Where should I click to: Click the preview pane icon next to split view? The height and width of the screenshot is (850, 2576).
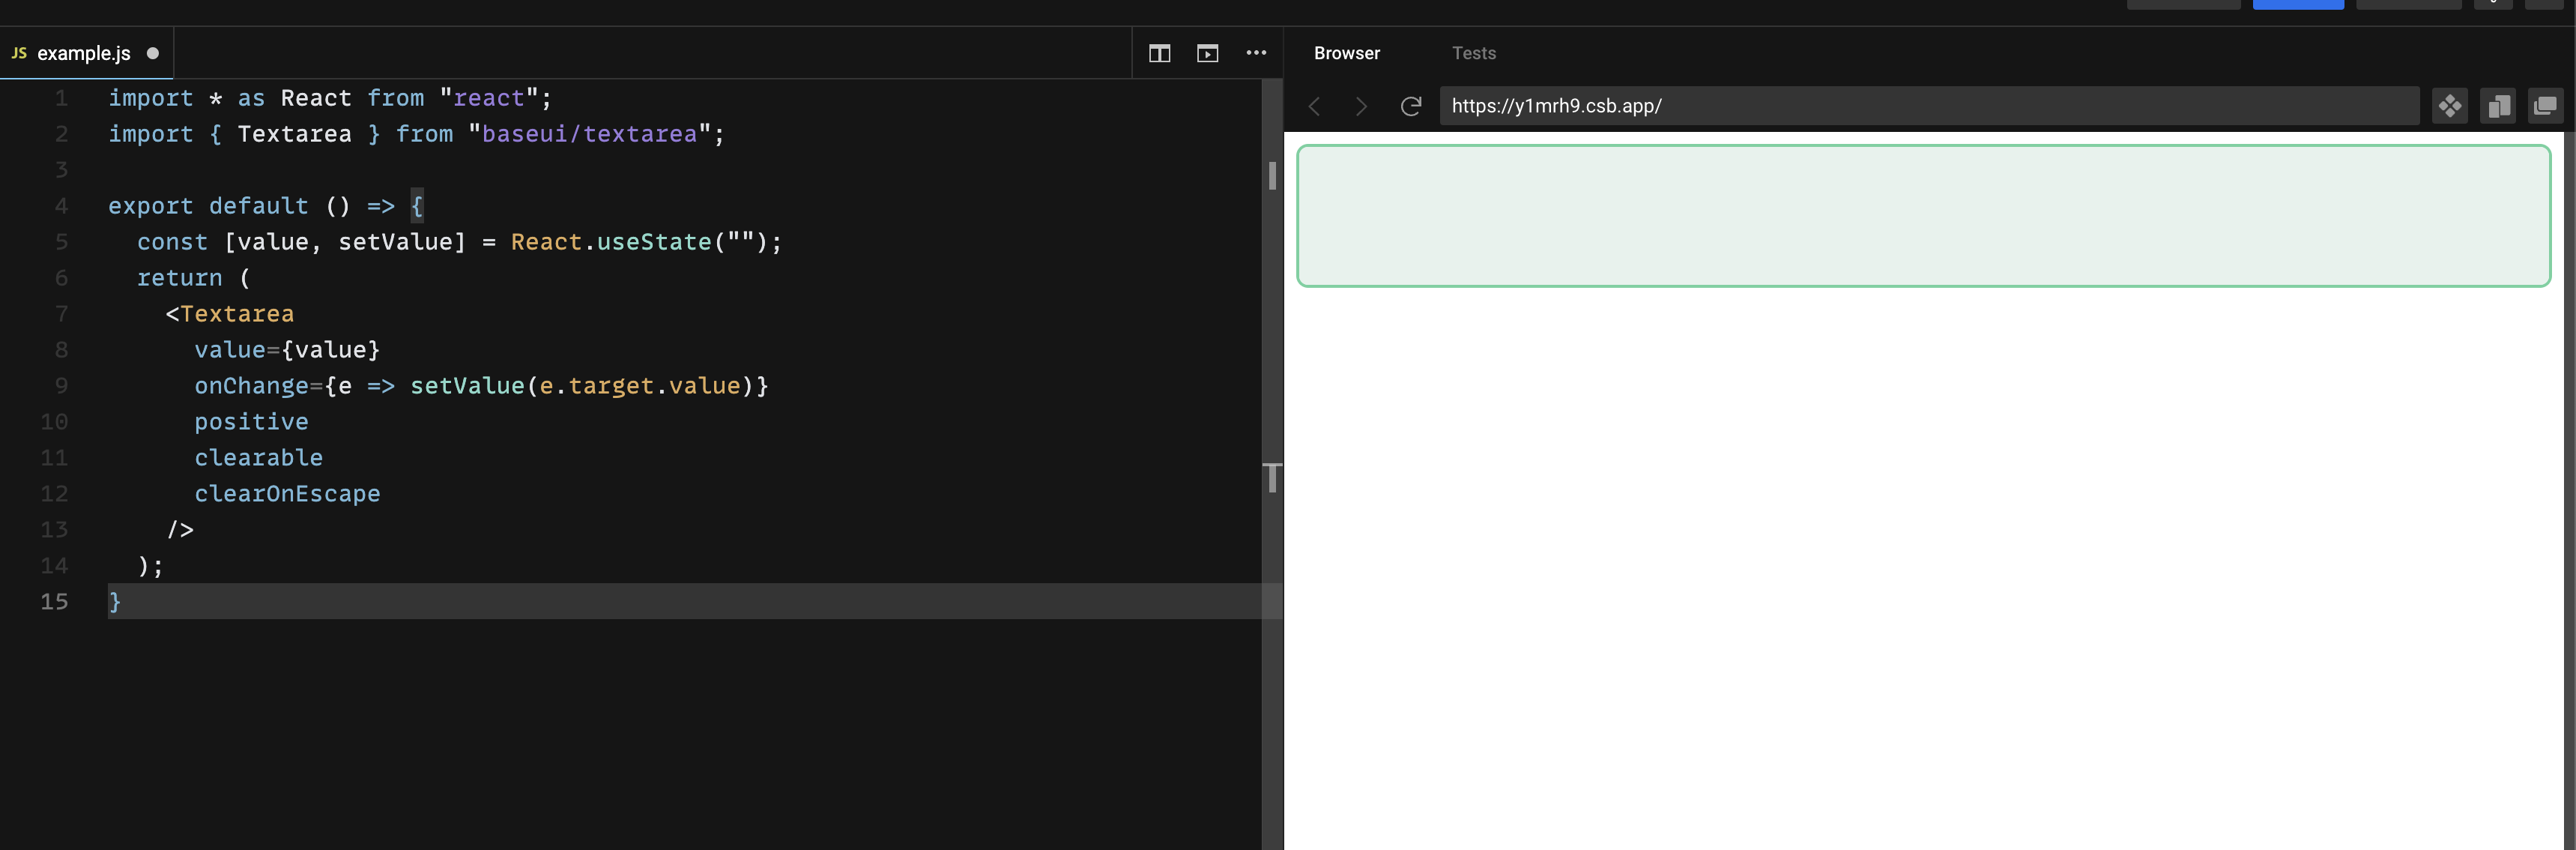pyautogui.click(x=1207, y=53)
